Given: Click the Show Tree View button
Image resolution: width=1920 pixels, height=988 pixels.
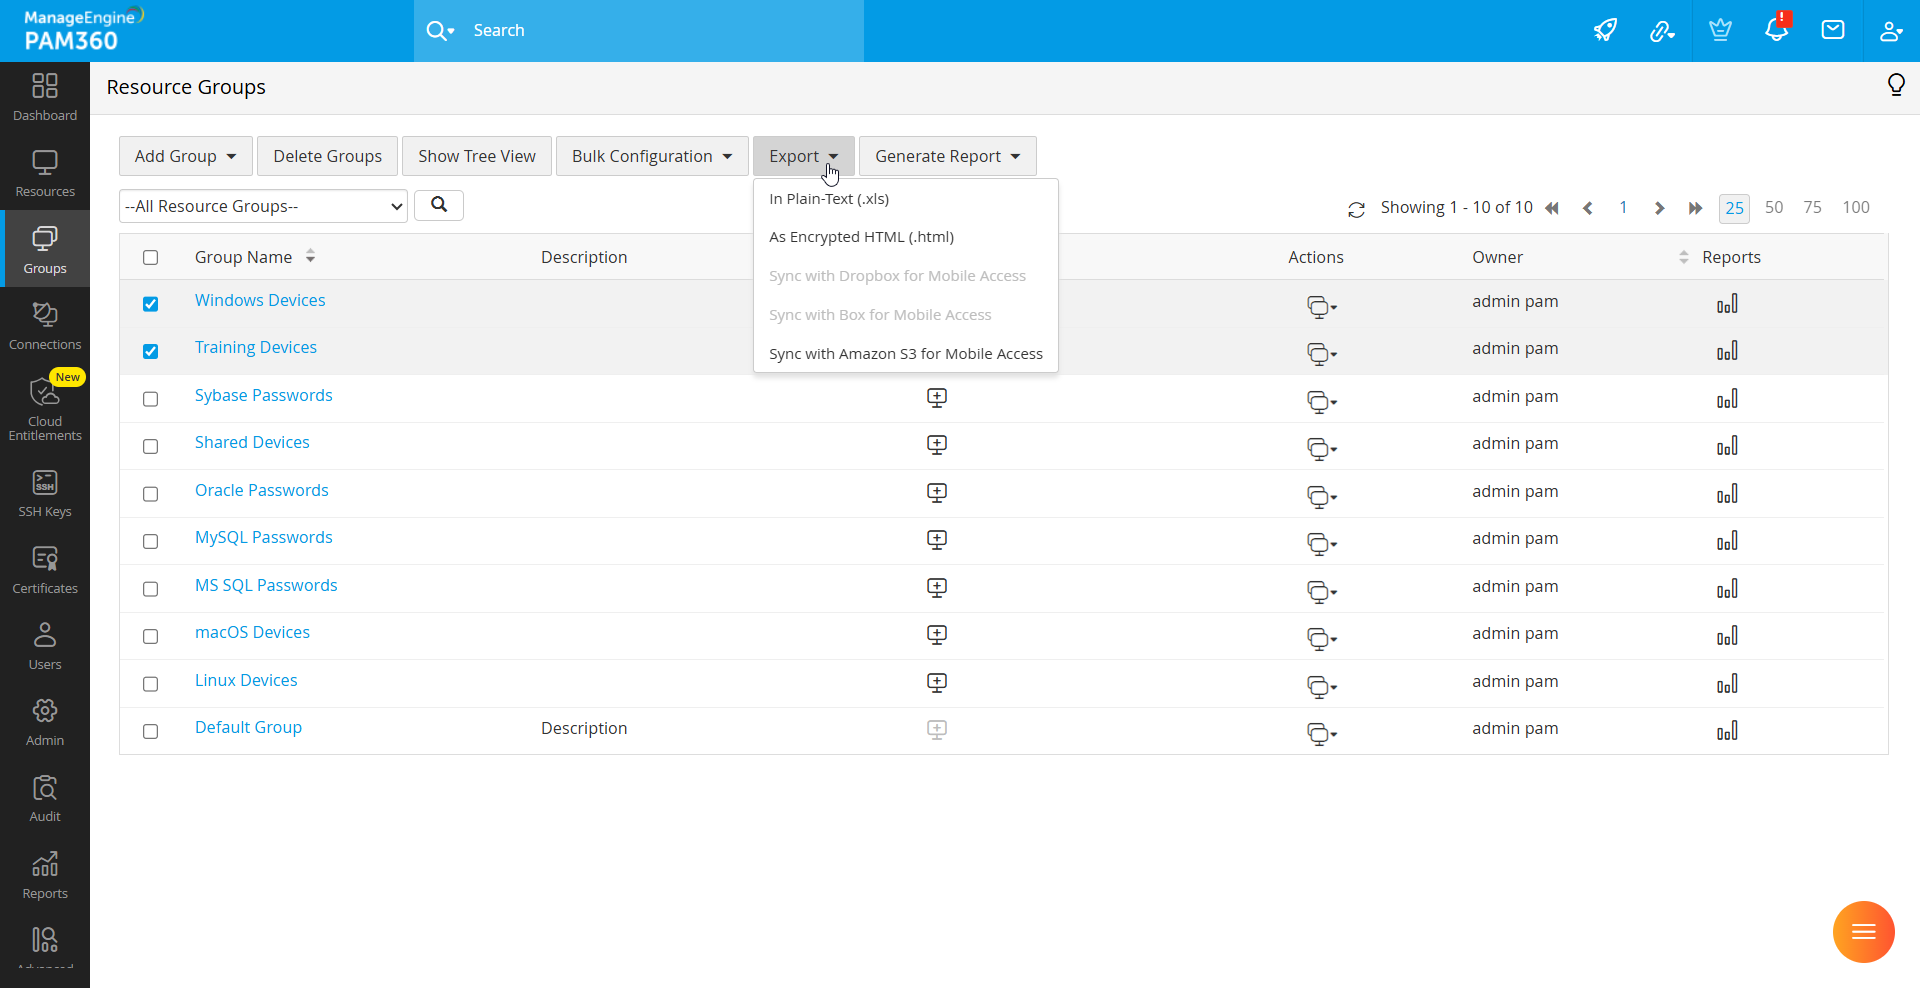Looking at the screenshot, I should [476, 156].
